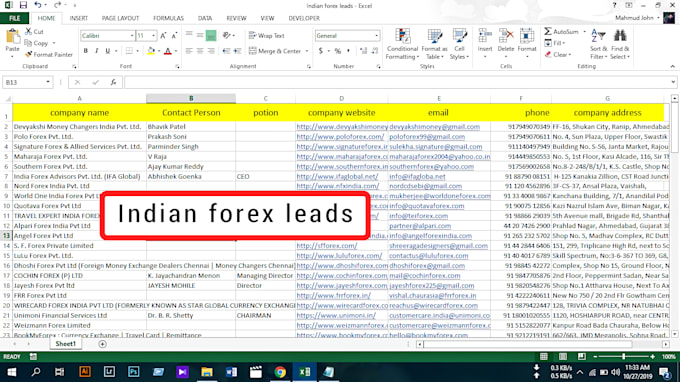This screenshot has width=680, height=382.
Task: Switch to the PAGE LAYOUT tab
Action: coord(120,18)
